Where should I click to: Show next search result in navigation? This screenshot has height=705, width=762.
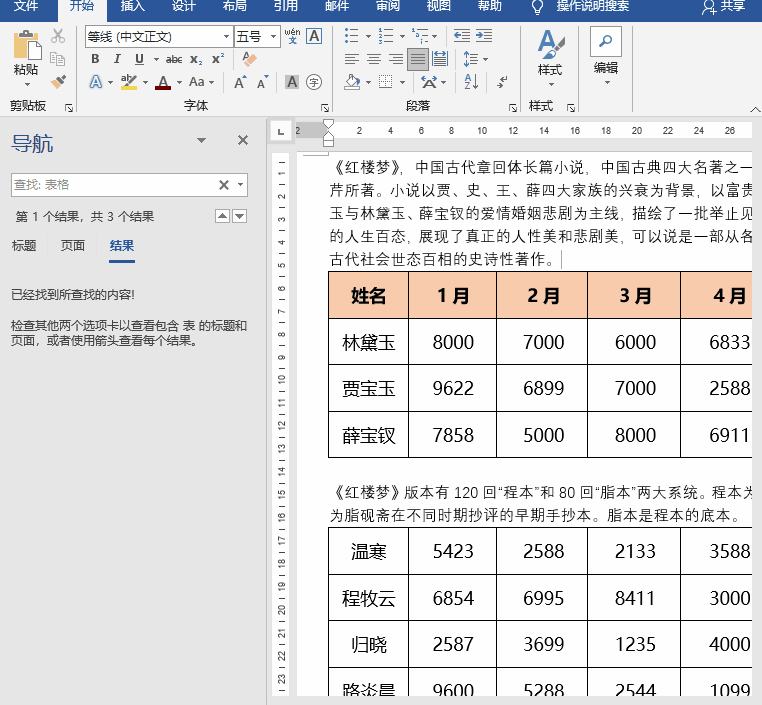tap(240, 216)
